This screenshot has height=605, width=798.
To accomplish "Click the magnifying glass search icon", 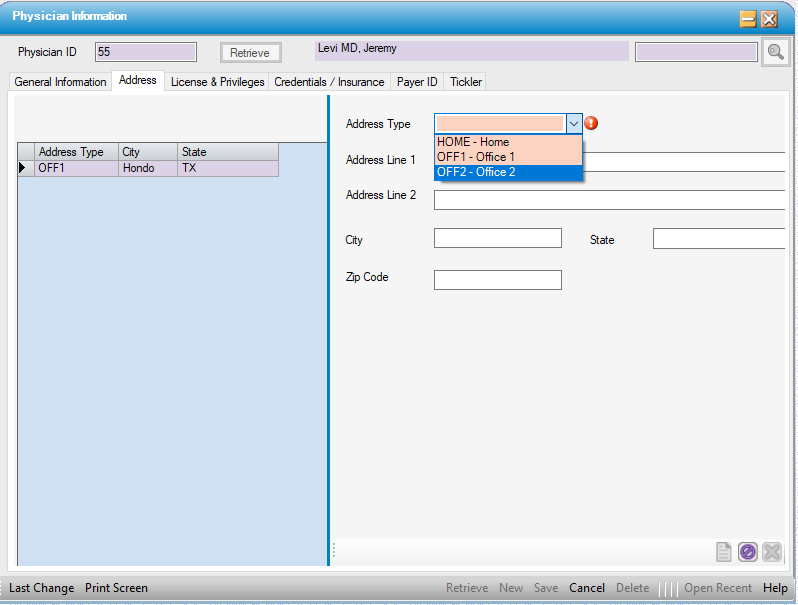I will [775, 52].
